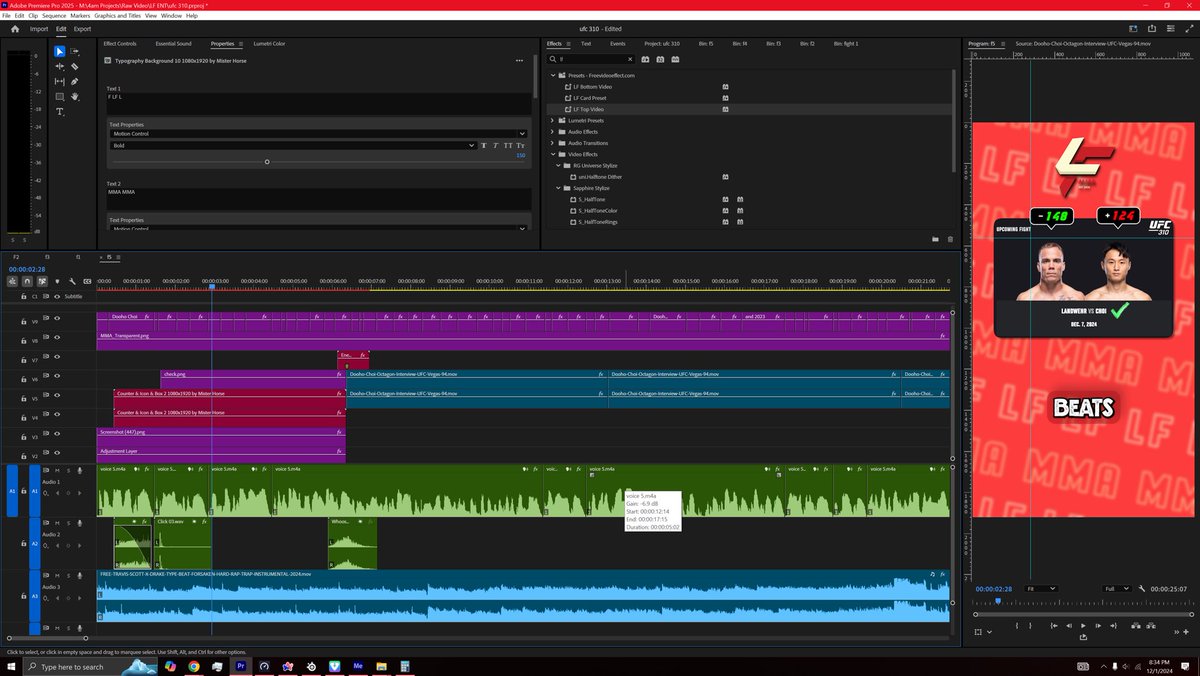The height and width of the screenshot is (676, 1200).
Task: Select the Pen tool
Action: (x=75, y=81)
